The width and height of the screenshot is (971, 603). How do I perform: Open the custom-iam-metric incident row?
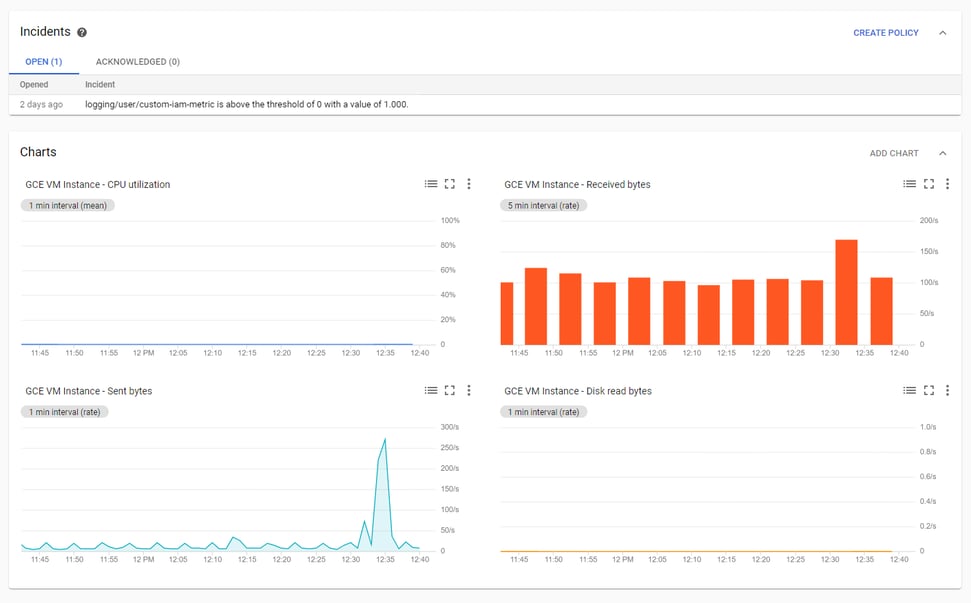click(x=485, y=105)
